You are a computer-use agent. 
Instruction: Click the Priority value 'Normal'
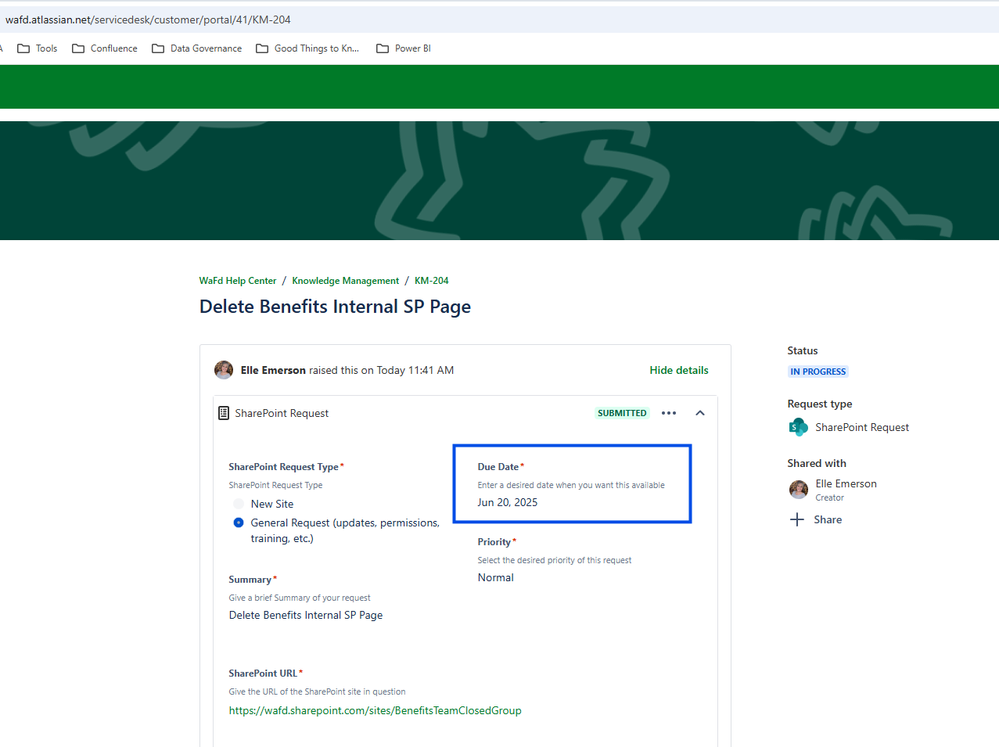click(x=496, y=577)
